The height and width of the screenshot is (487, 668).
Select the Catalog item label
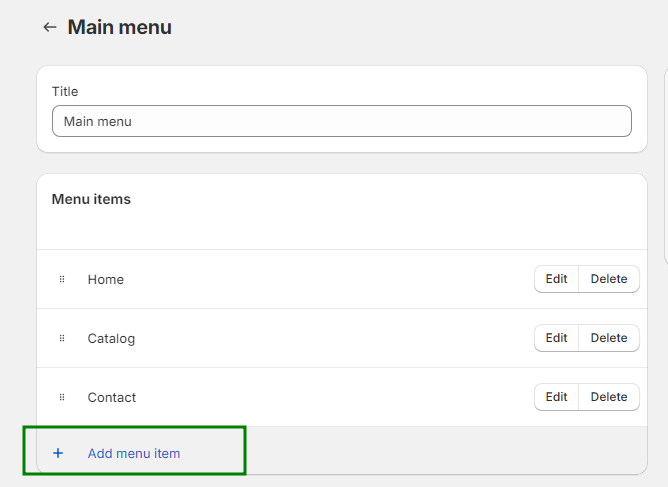point(111,338)
